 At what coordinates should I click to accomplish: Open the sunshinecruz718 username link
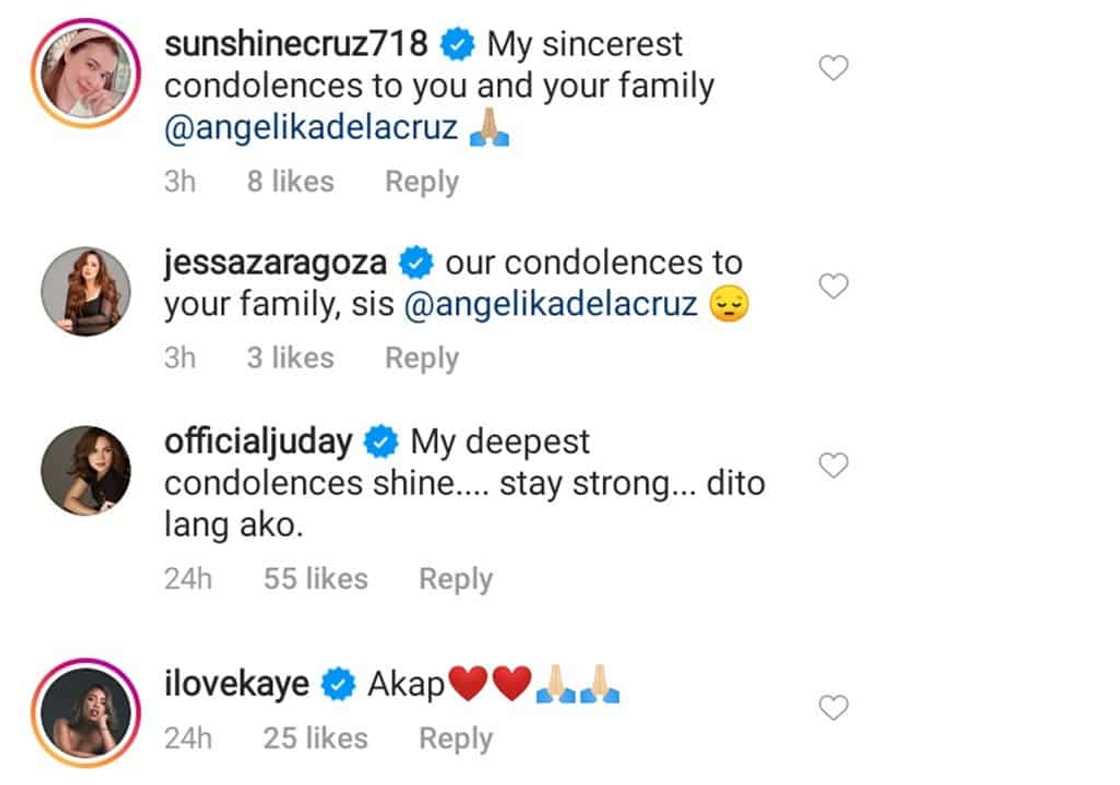[x=296, y=44]
